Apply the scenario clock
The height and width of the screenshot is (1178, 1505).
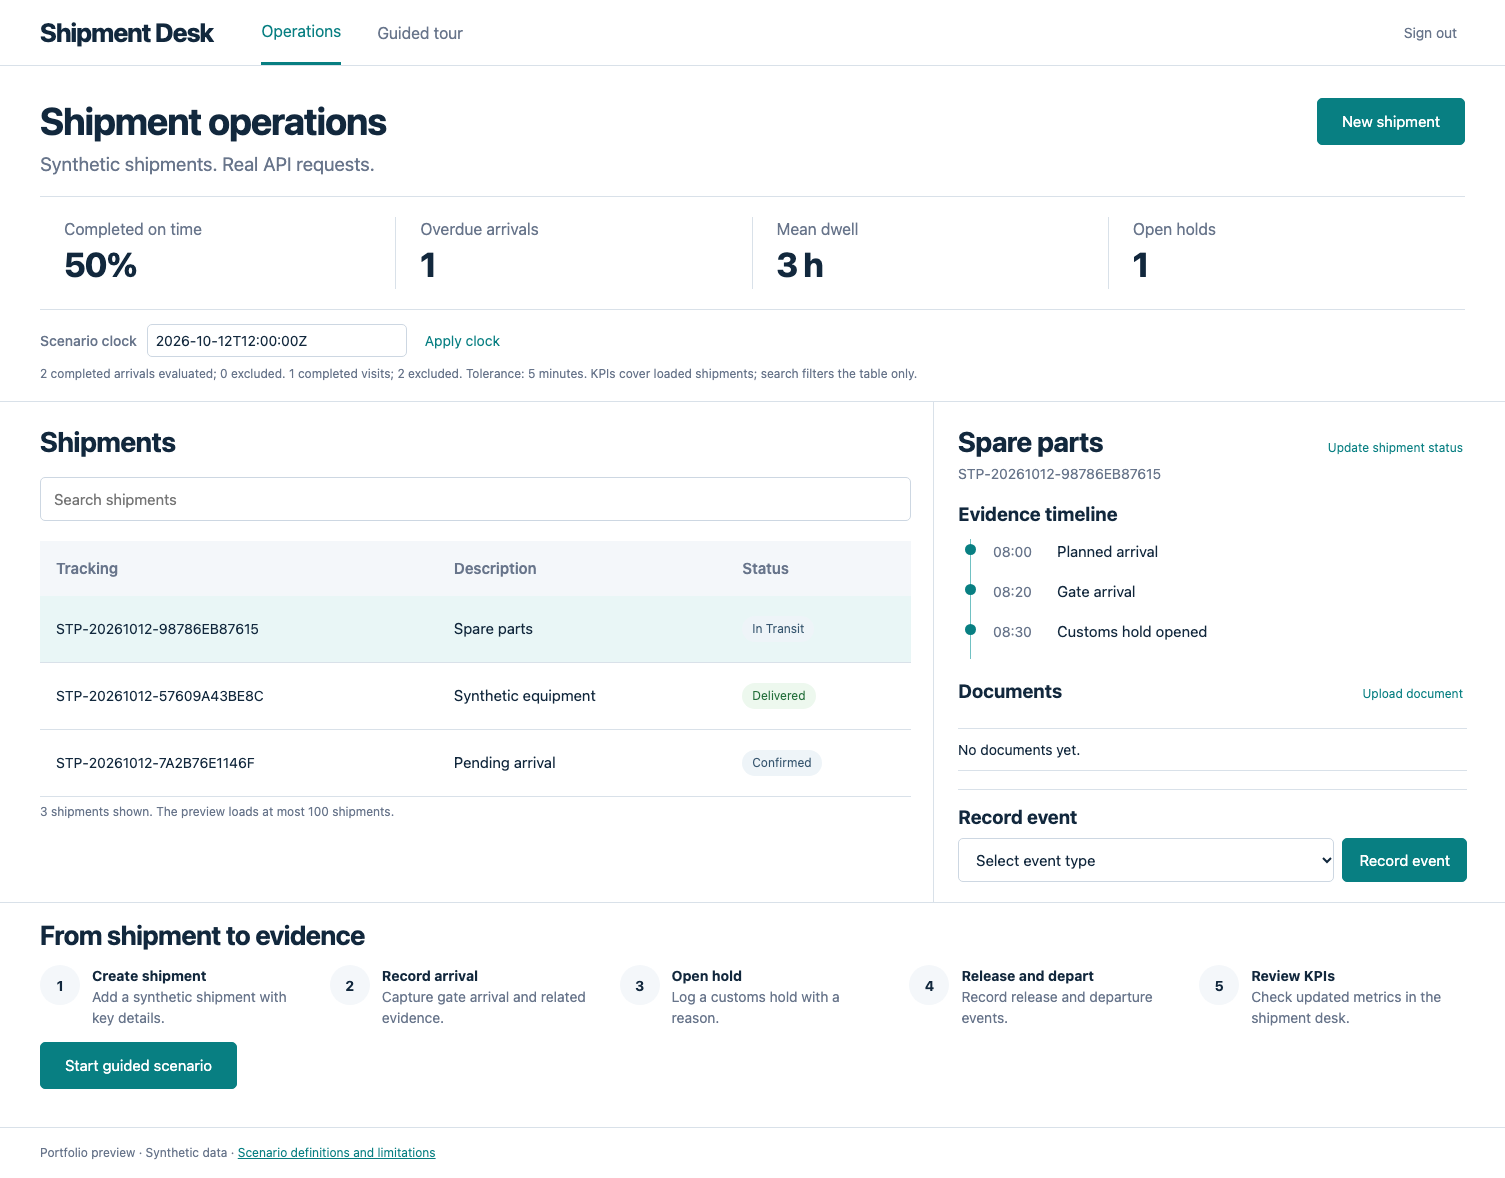[462, 341]
